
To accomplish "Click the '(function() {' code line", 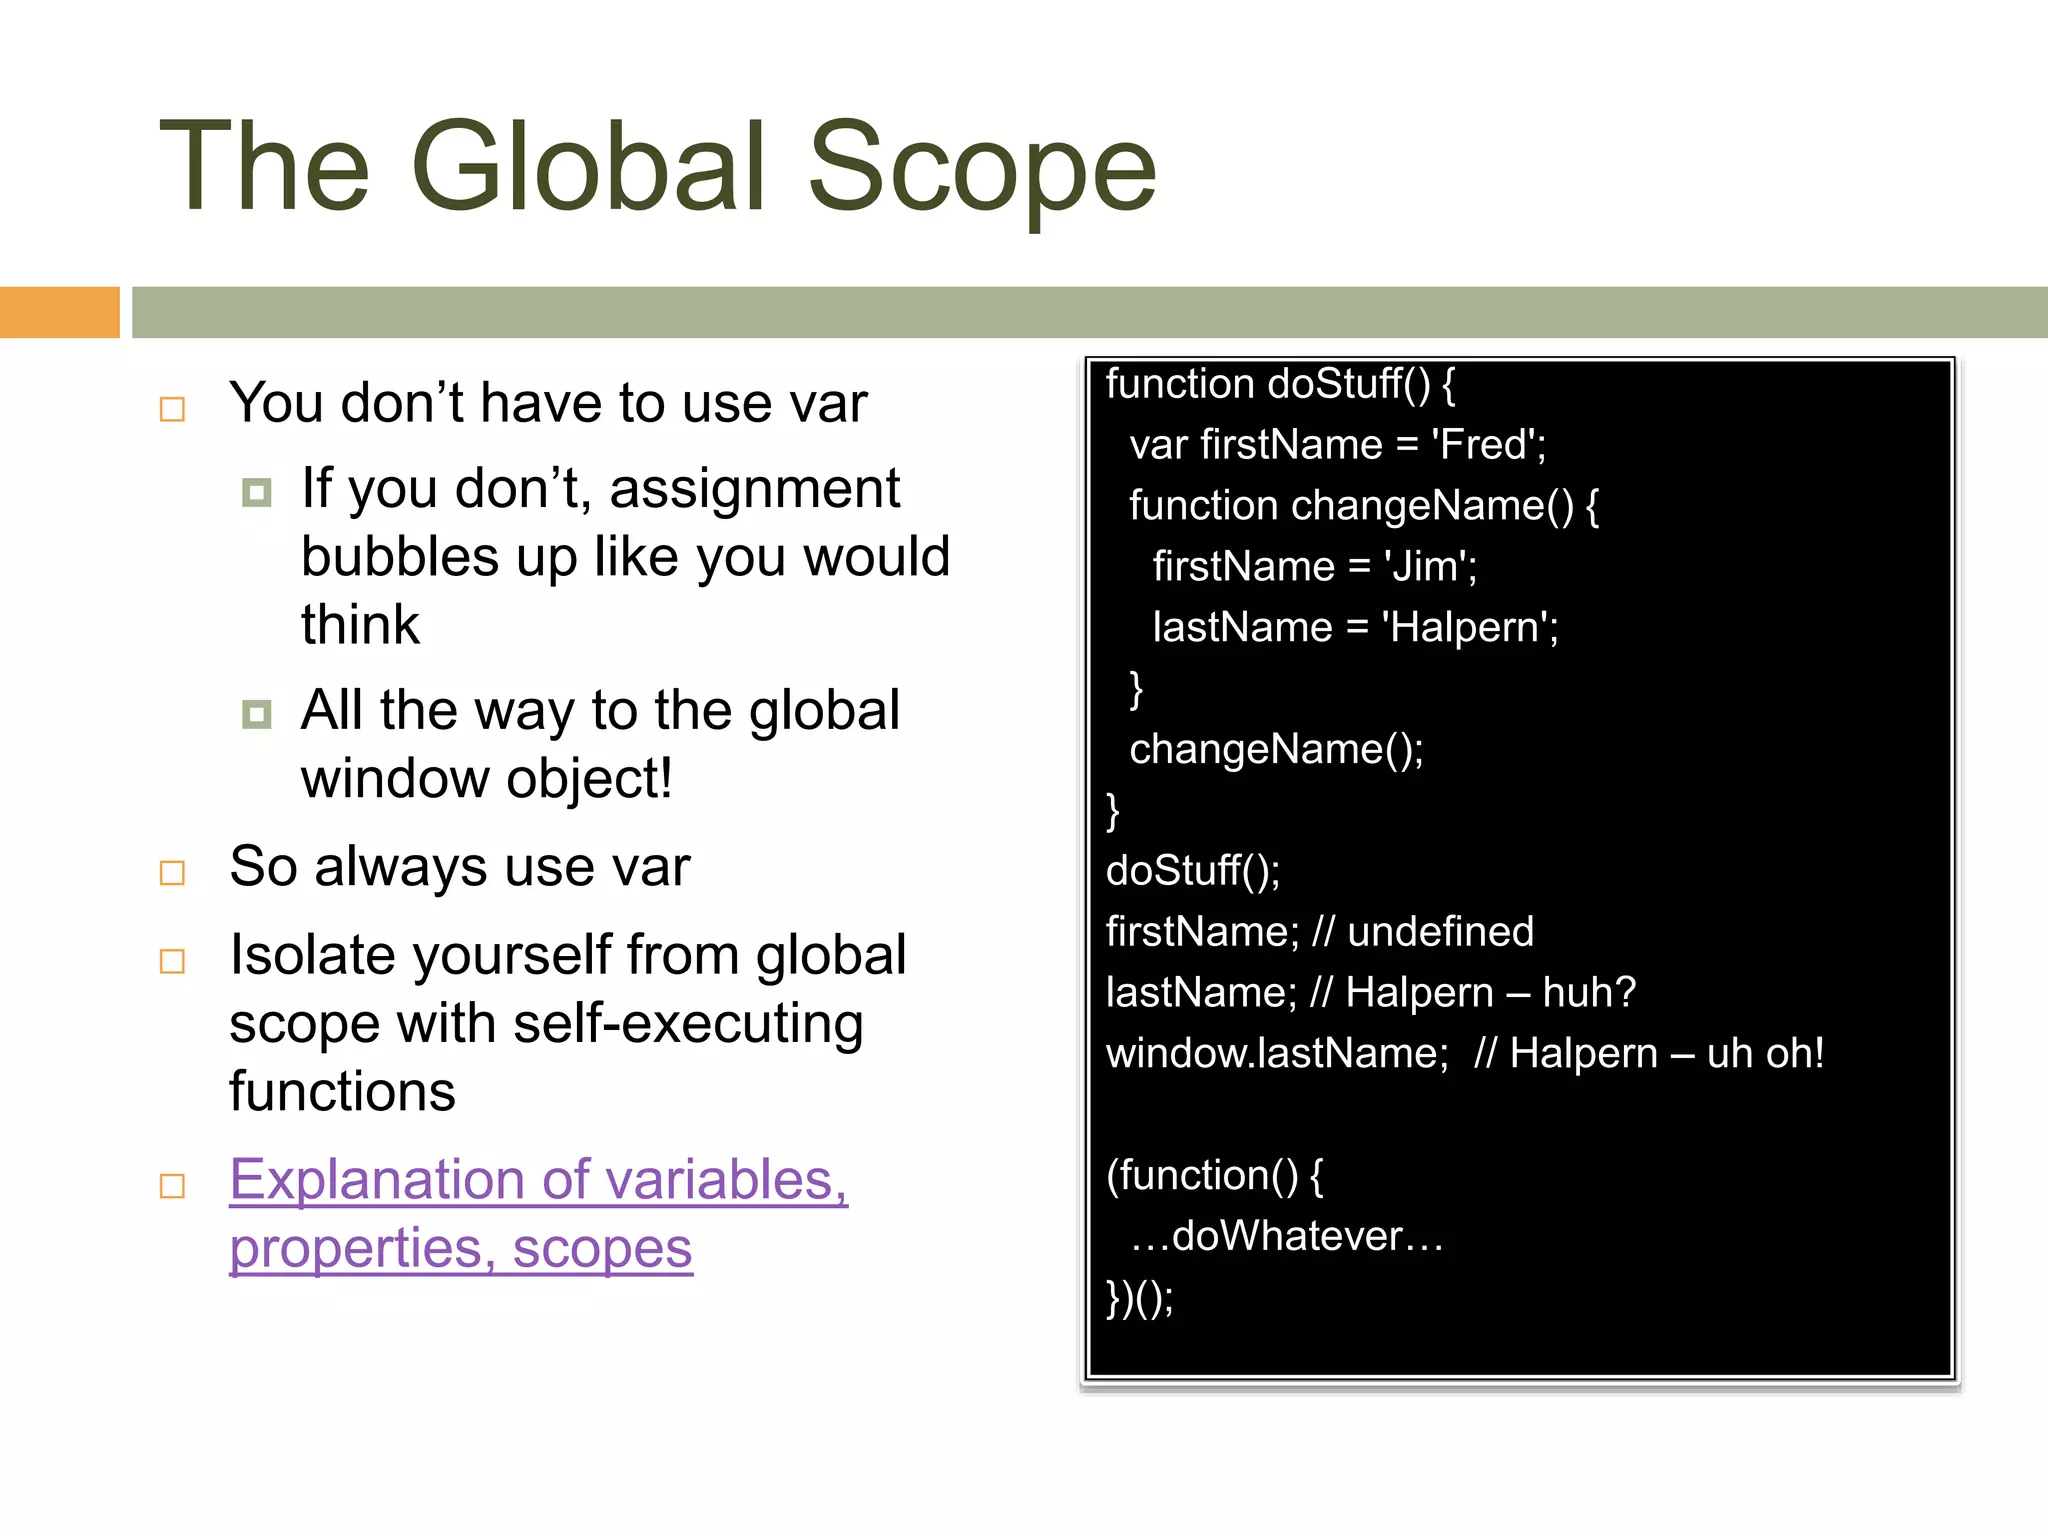I will pos(1214,1175).
